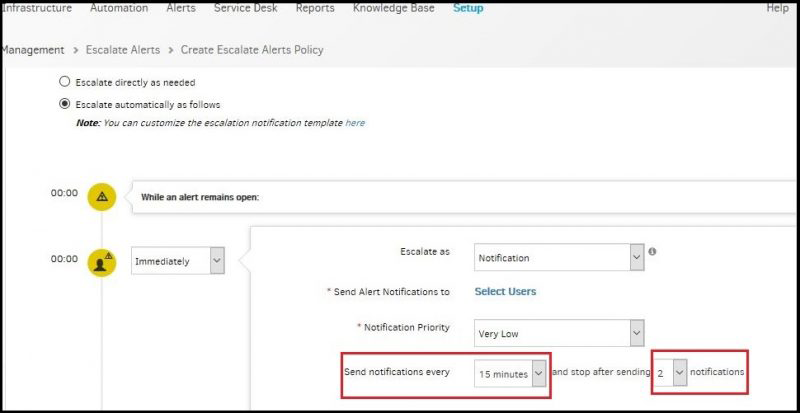Viewport: 800px width, 413px height.
Task: Open the Automation menu
Action: click(x=119, y=8)
